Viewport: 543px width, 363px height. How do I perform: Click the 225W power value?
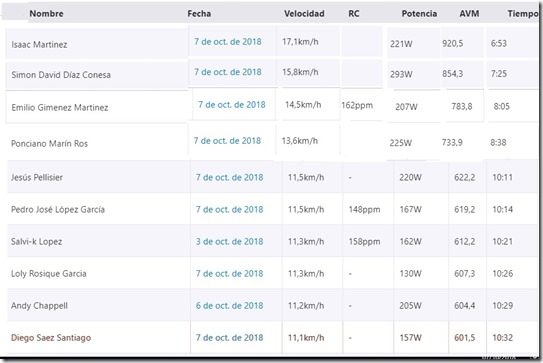pyautogui.click(x=401, y=143)
